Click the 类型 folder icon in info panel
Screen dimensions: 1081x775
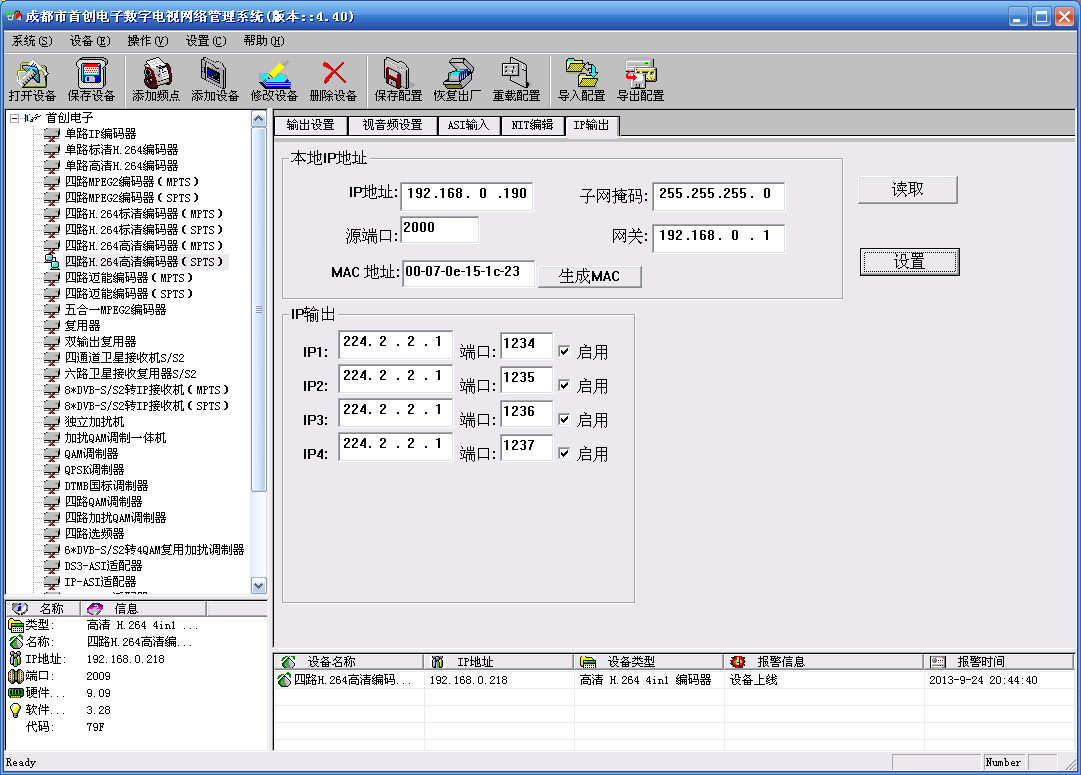(x=16, y=625)
